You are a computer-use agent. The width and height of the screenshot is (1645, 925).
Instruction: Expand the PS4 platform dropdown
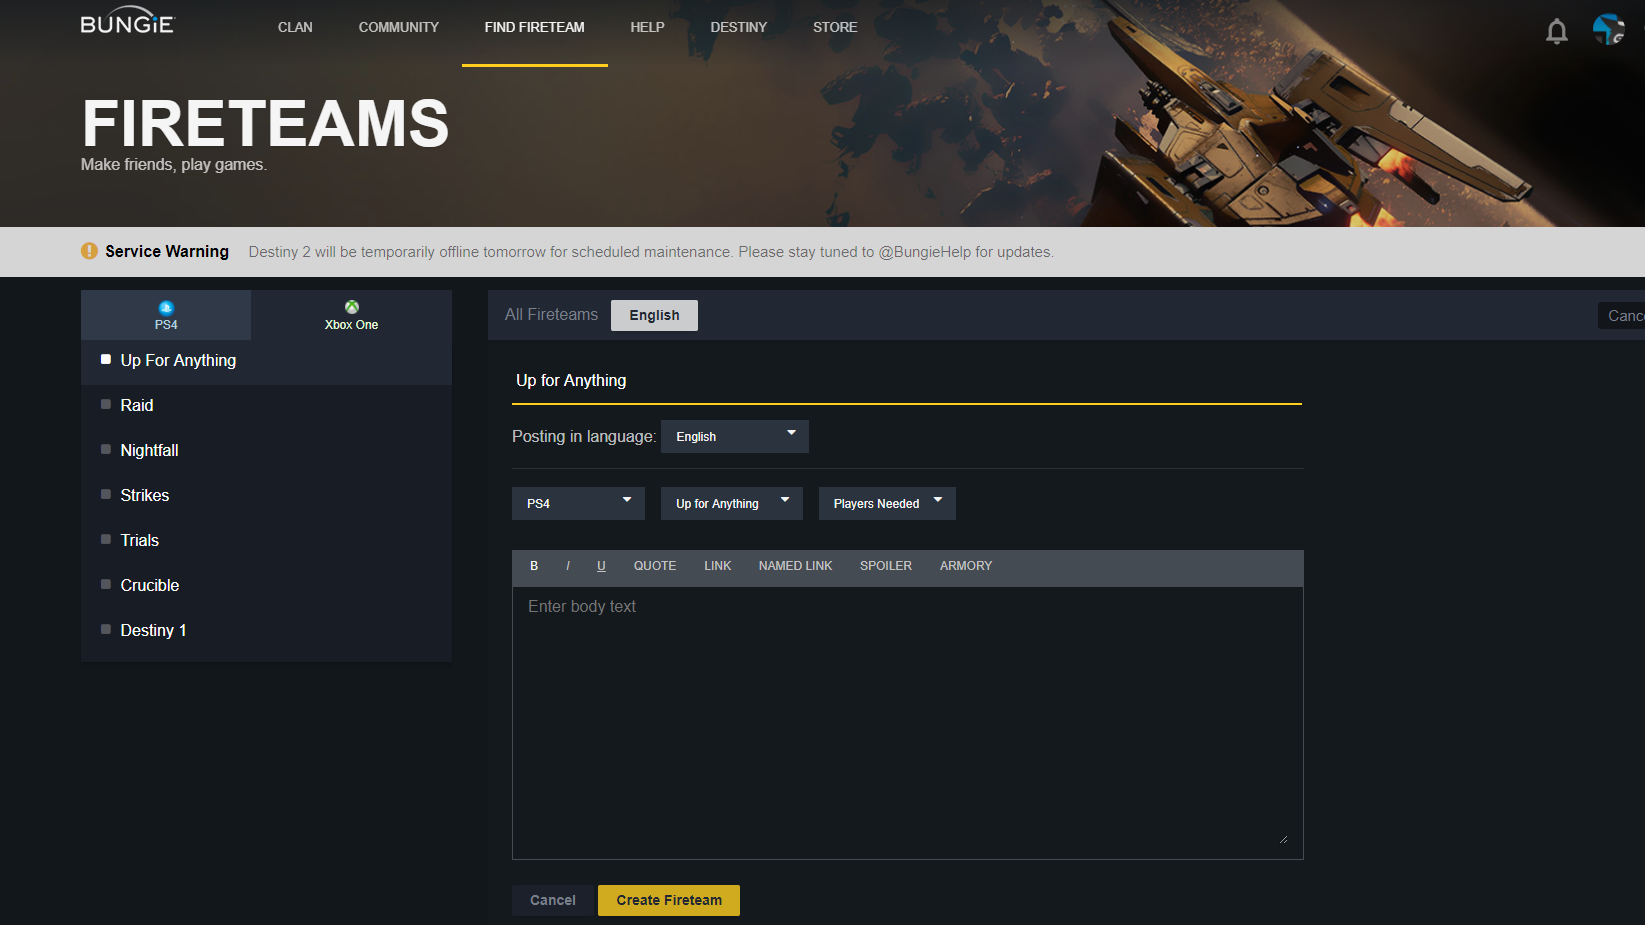click(578, 504)
